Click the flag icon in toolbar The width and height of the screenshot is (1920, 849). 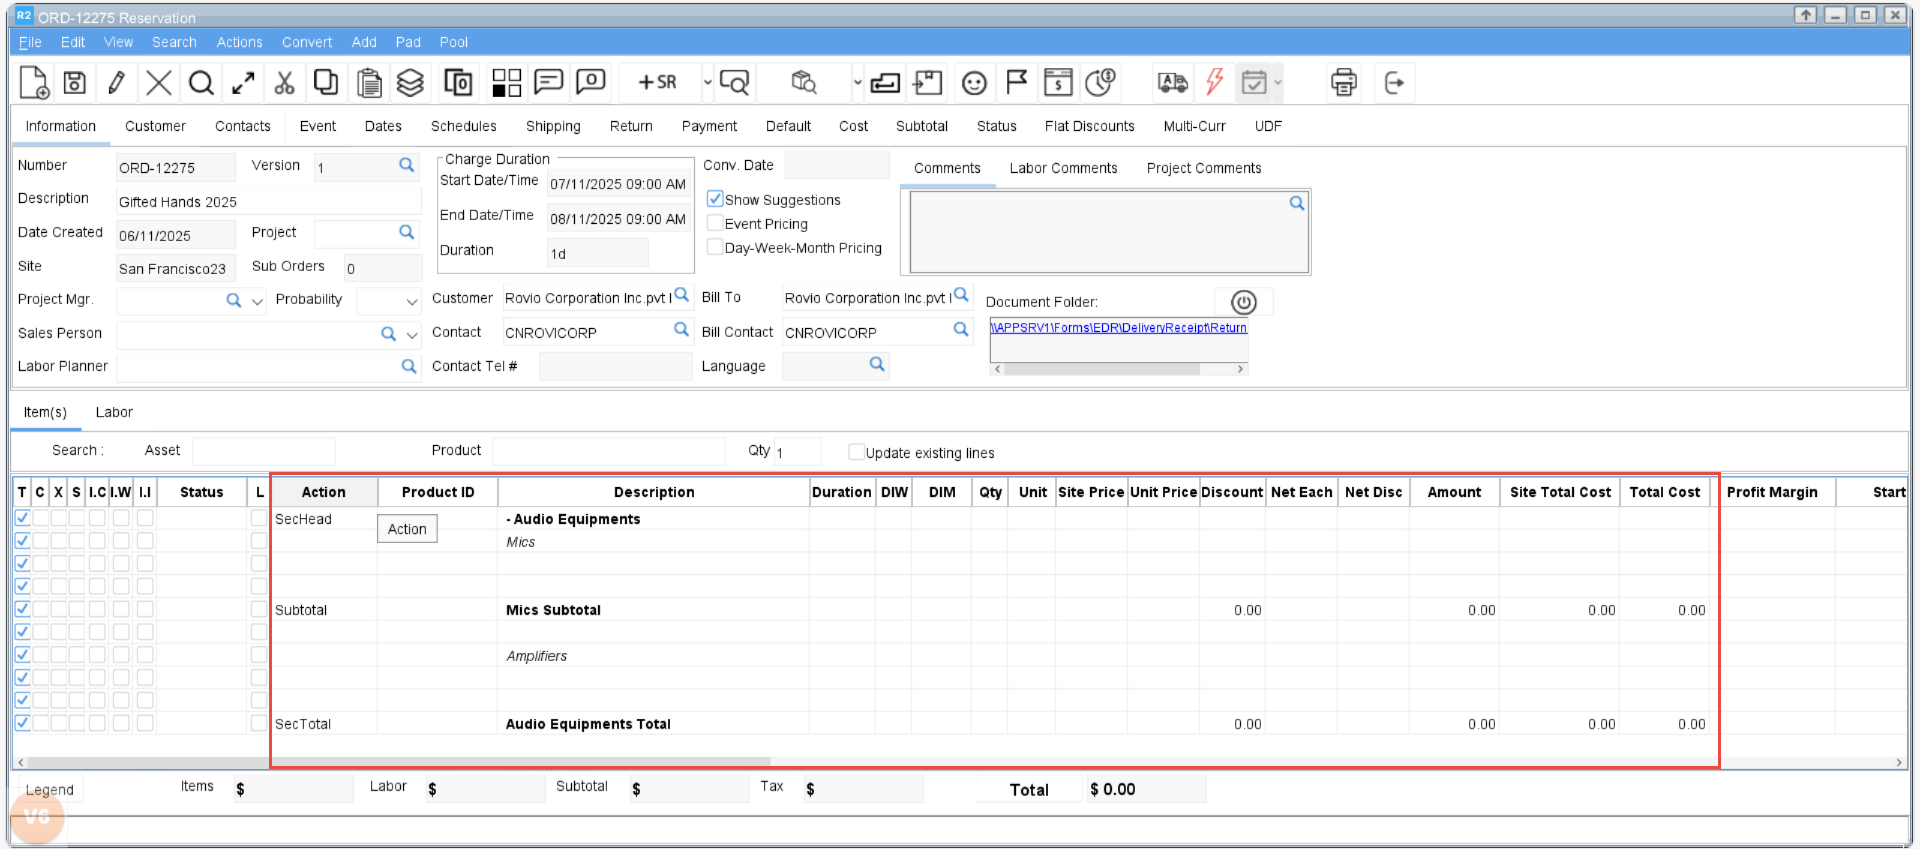tap(1016, 83)
